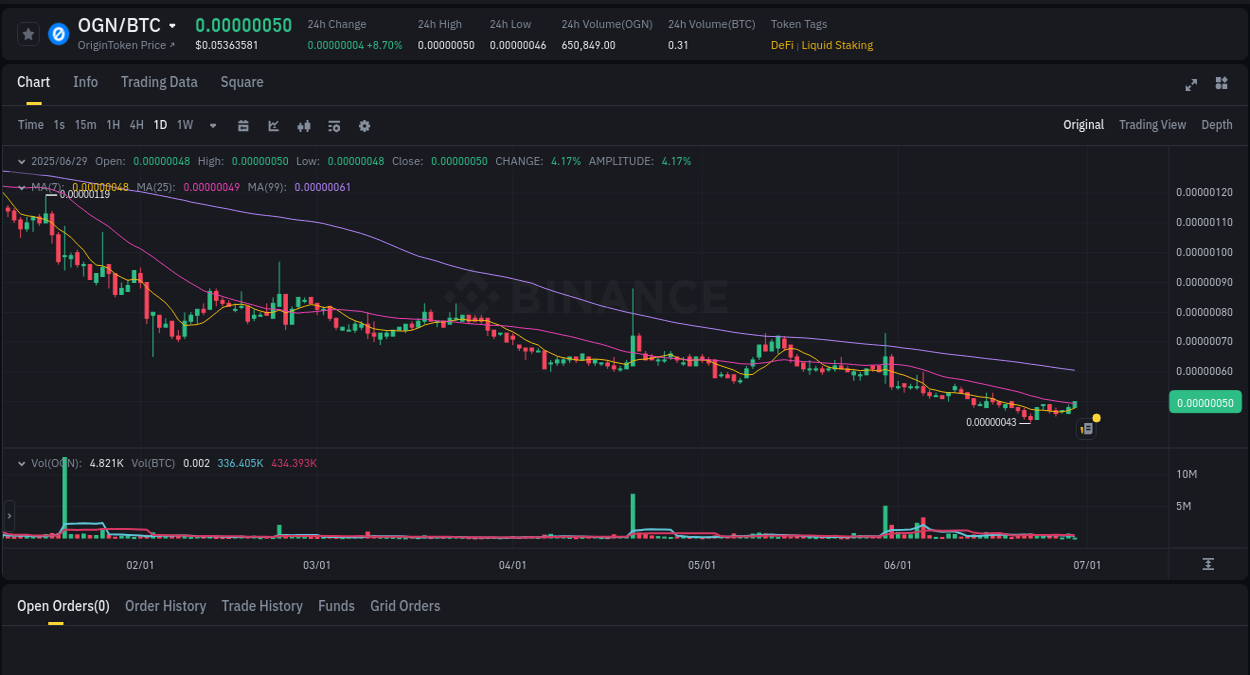Screen dimensions: 1250x675
Task: Open the date range picker icon
Action: 243,125
